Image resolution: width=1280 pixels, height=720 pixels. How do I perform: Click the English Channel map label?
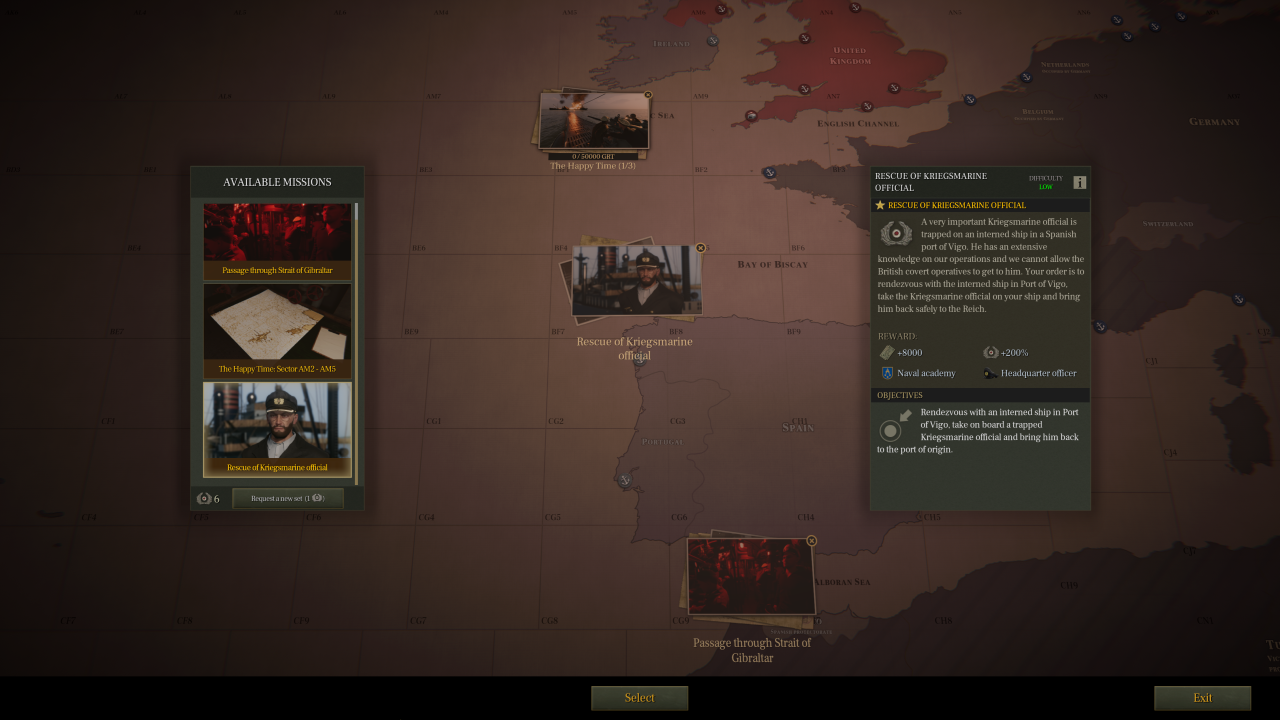(x=857, y=124)
